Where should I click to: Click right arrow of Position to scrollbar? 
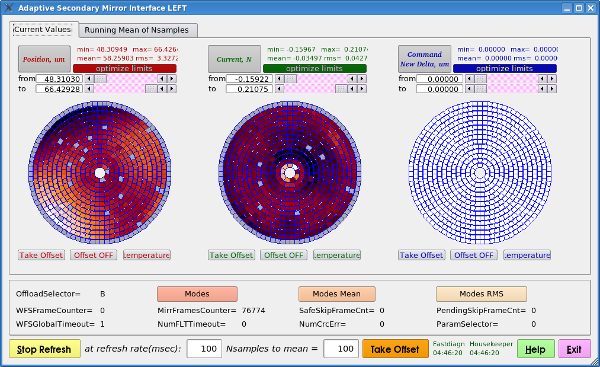point(172,89)
